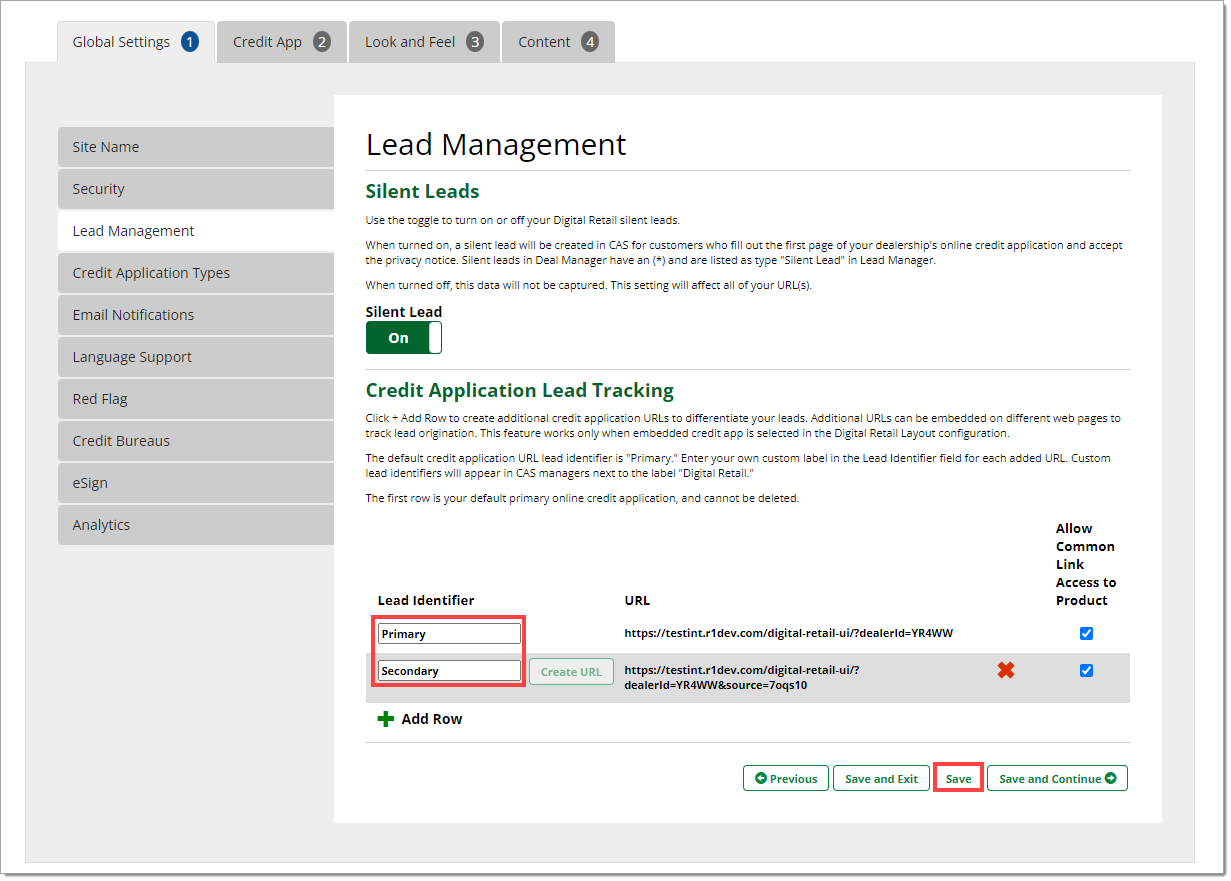Focus the Secondary lead identifier field

click(449, 671)
